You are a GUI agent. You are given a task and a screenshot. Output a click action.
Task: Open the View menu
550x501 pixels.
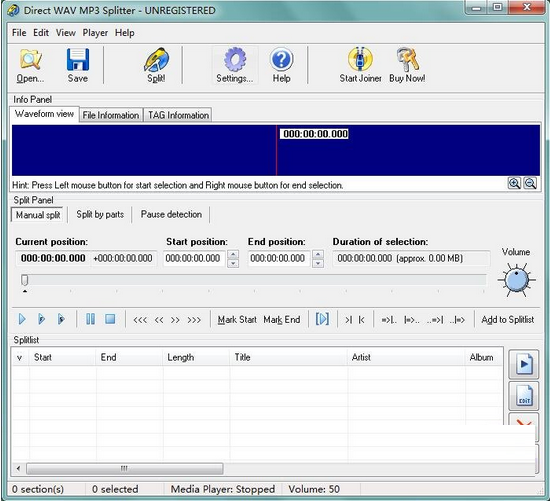(x=66, y=33)
